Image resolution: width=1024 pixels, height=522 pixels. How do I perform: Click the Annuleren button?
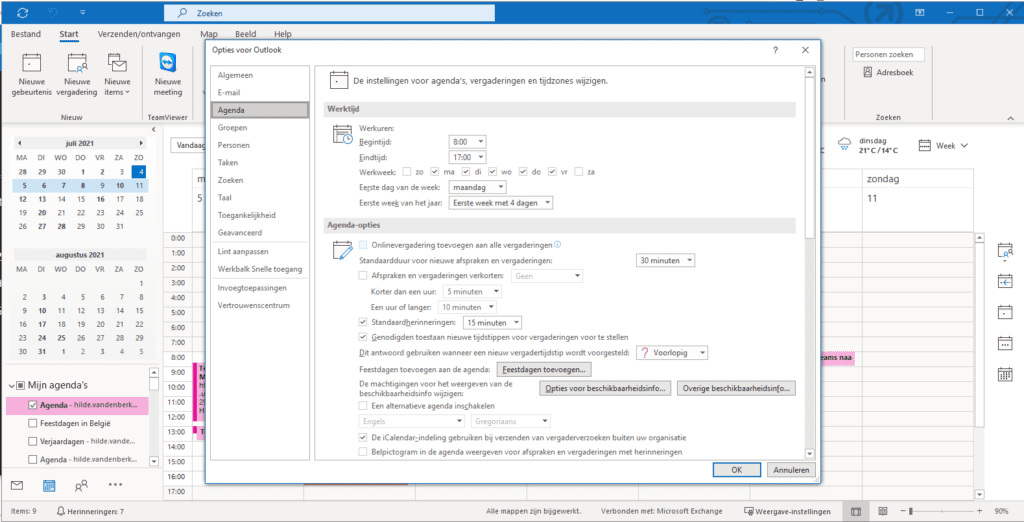coord(791,469)
